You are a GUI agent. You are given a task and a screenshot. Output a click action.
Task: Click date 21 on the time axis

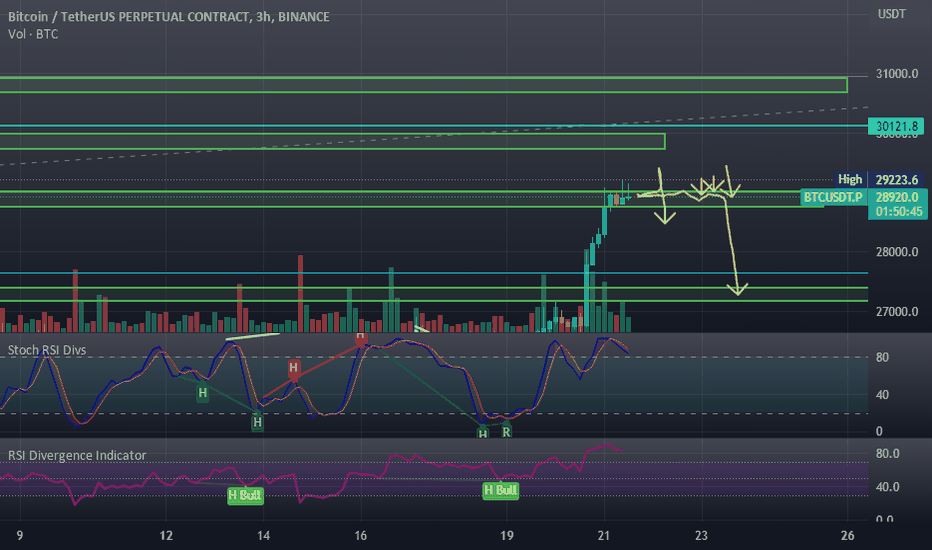click(x=604, y=535)
